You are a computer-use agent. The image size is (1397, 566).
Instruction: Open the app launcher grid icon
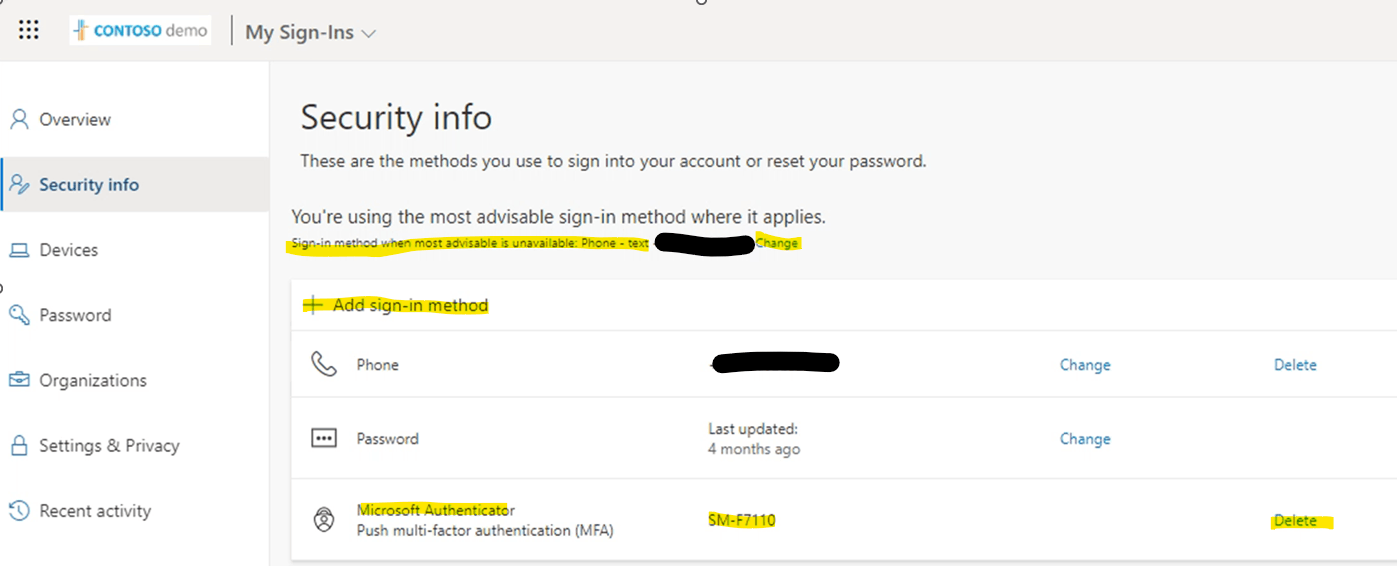(x=29, y=30)
